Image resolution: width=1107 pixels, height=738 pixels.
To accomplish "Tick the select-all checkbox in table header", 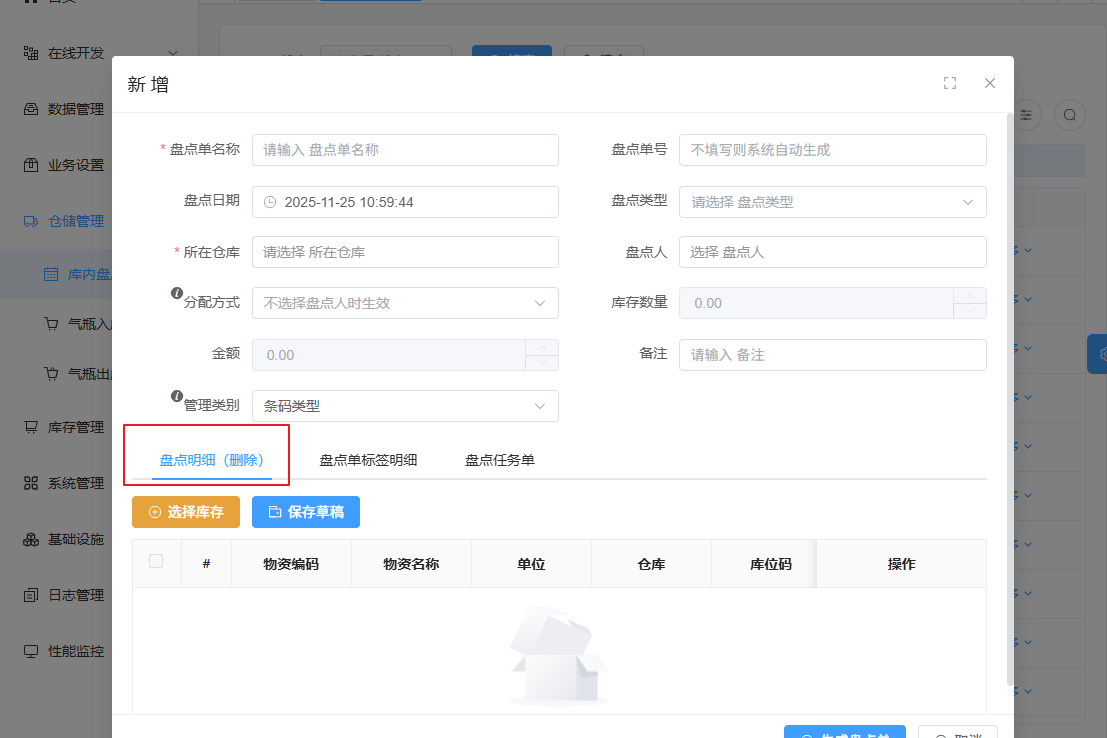I will [156, 562].
